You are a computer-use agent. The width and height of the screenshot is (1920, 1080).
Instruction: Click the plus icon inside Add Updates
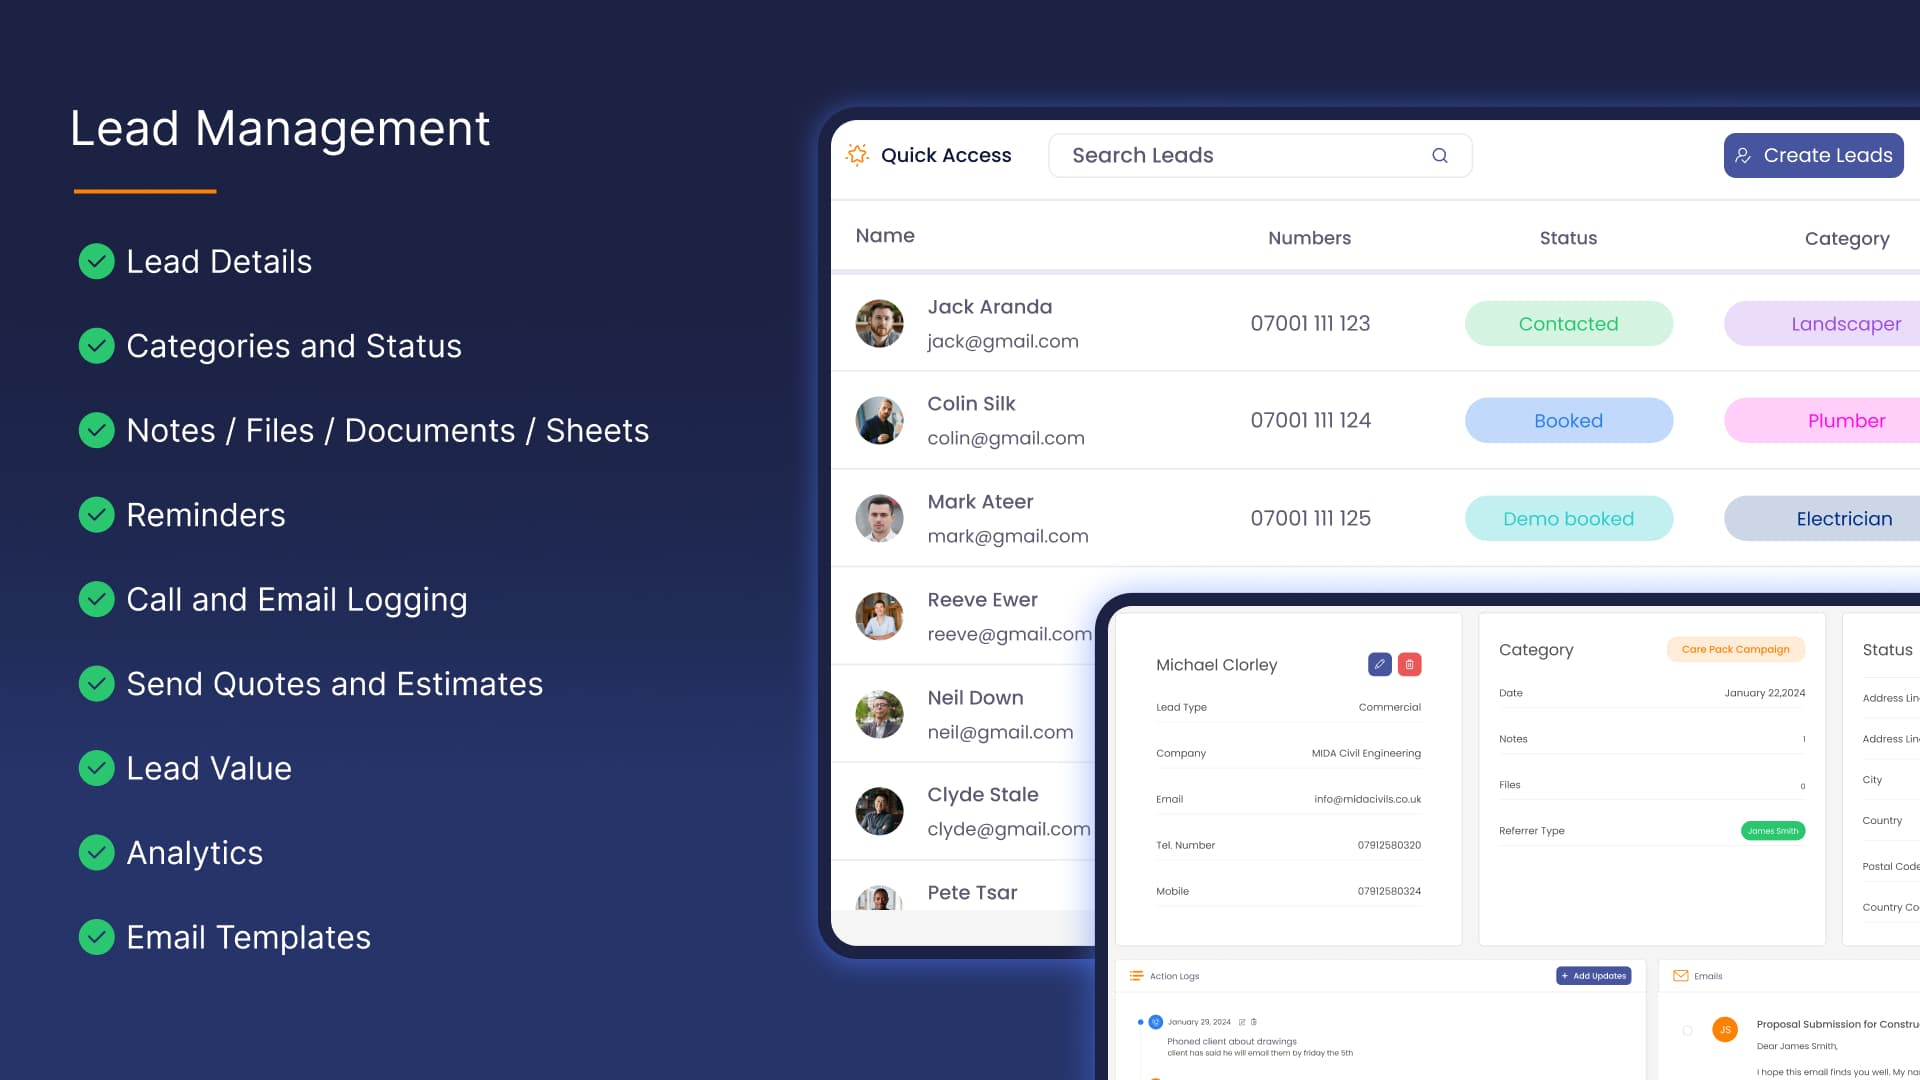[x=1564, y=976]
